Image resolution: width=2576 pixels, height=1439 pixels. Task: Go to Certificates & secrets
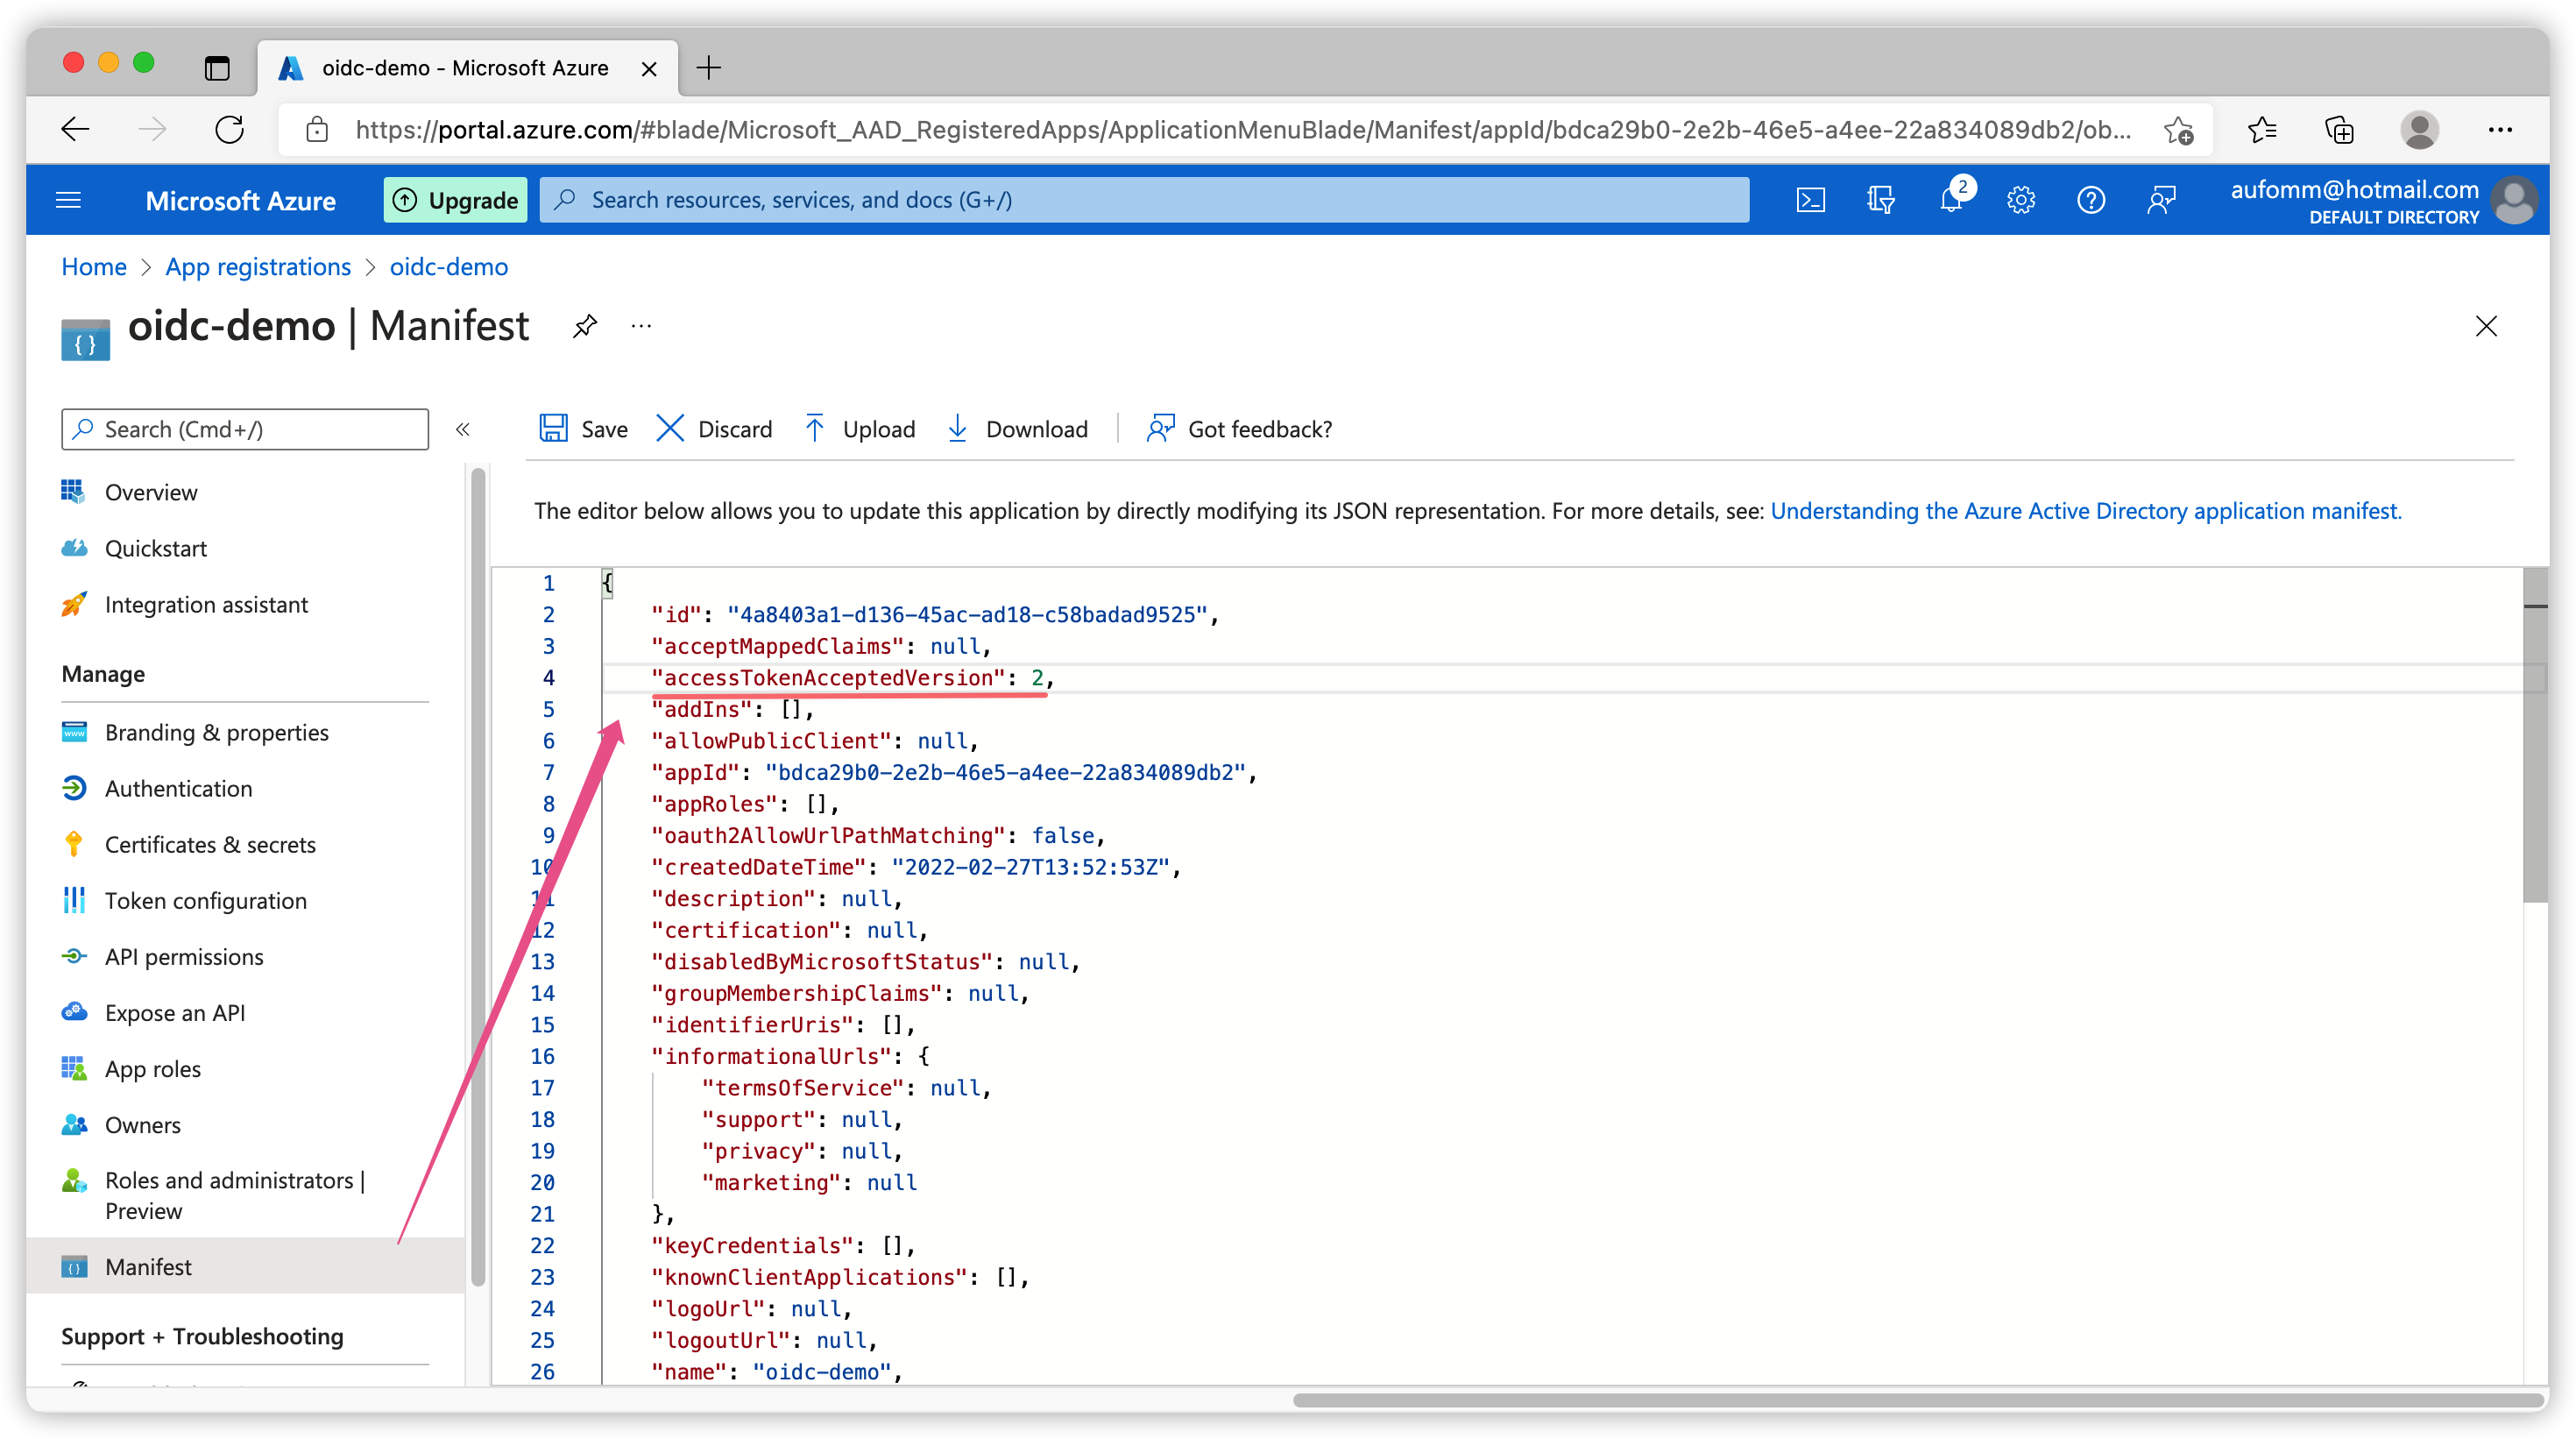coord(210,844)
